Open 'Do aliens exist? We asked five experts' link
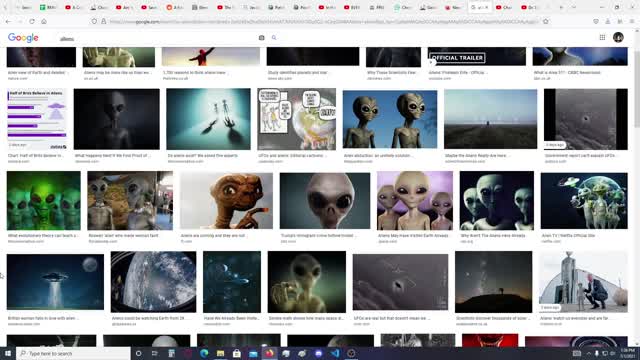The width and height of the screenshot is (640, 360). click(203, 156)
